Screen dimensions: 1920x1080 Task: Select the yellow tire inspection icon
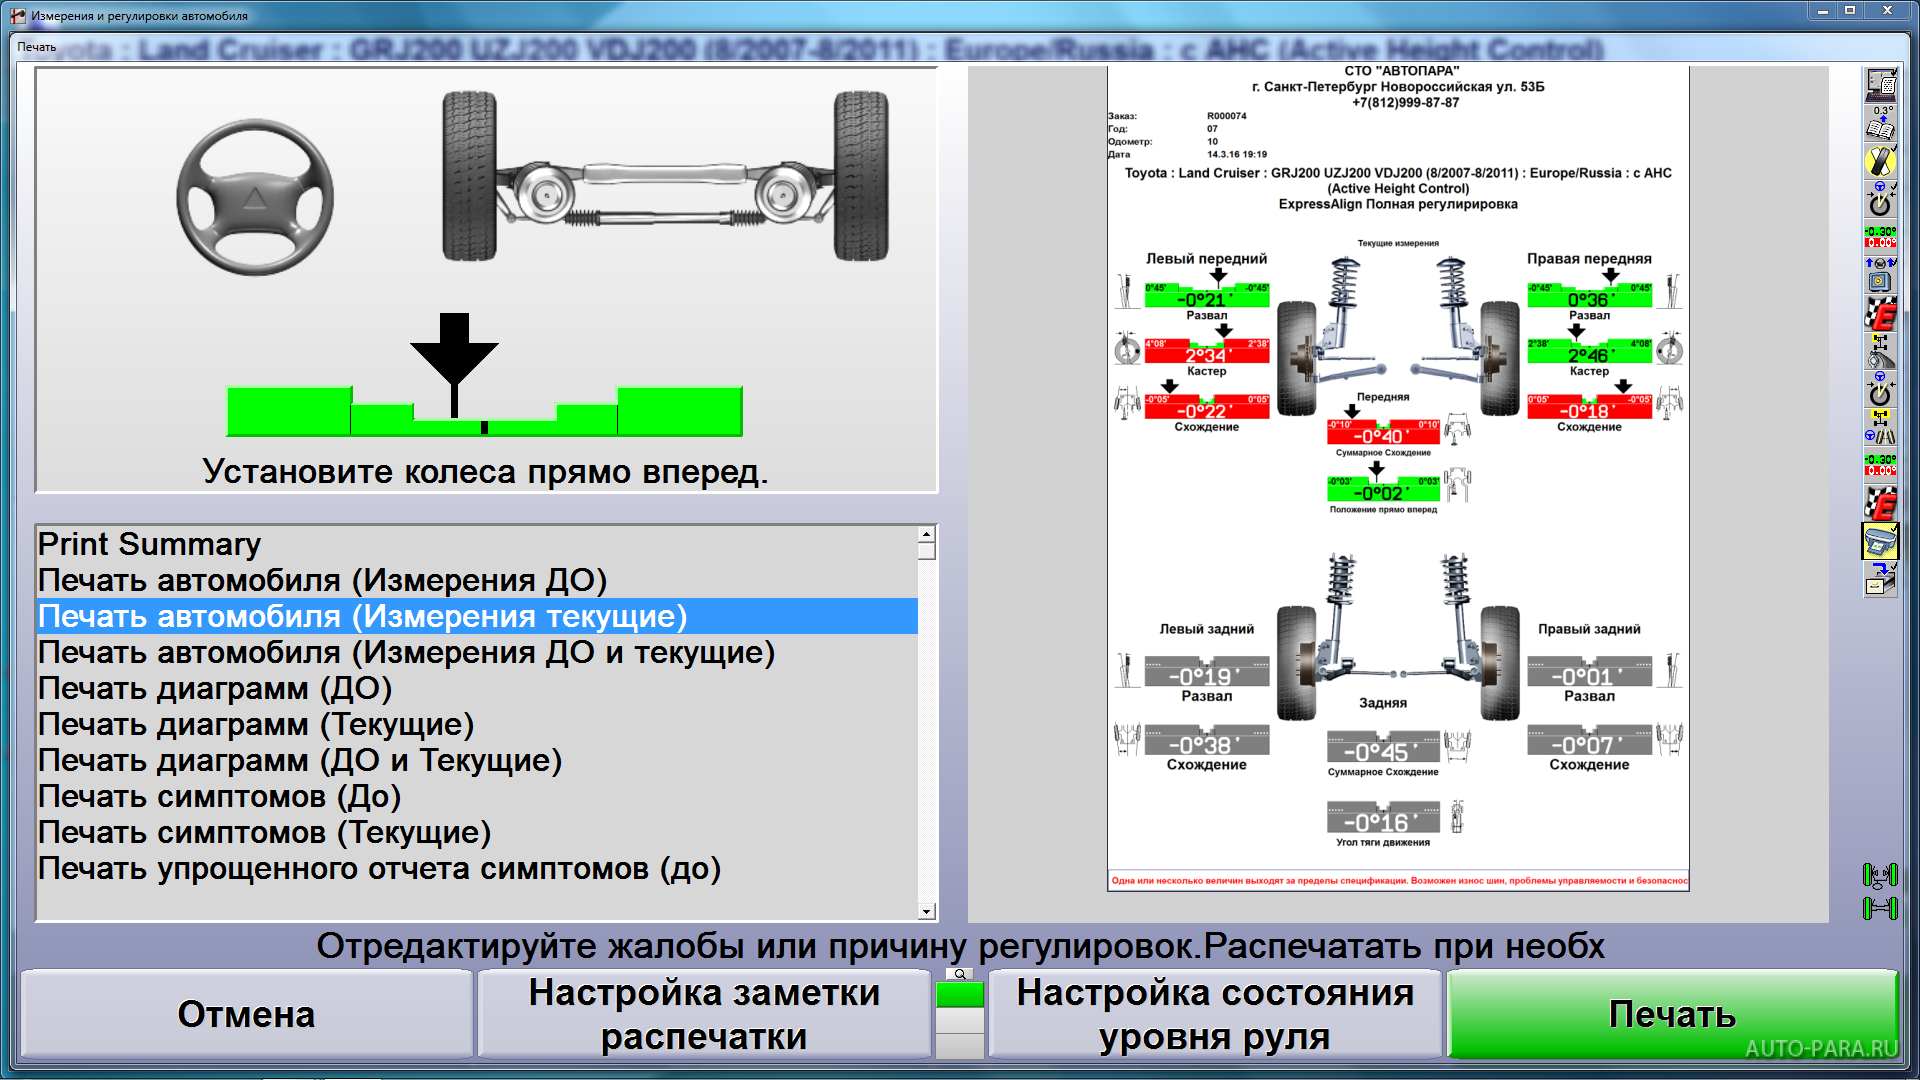(1881, 161)
